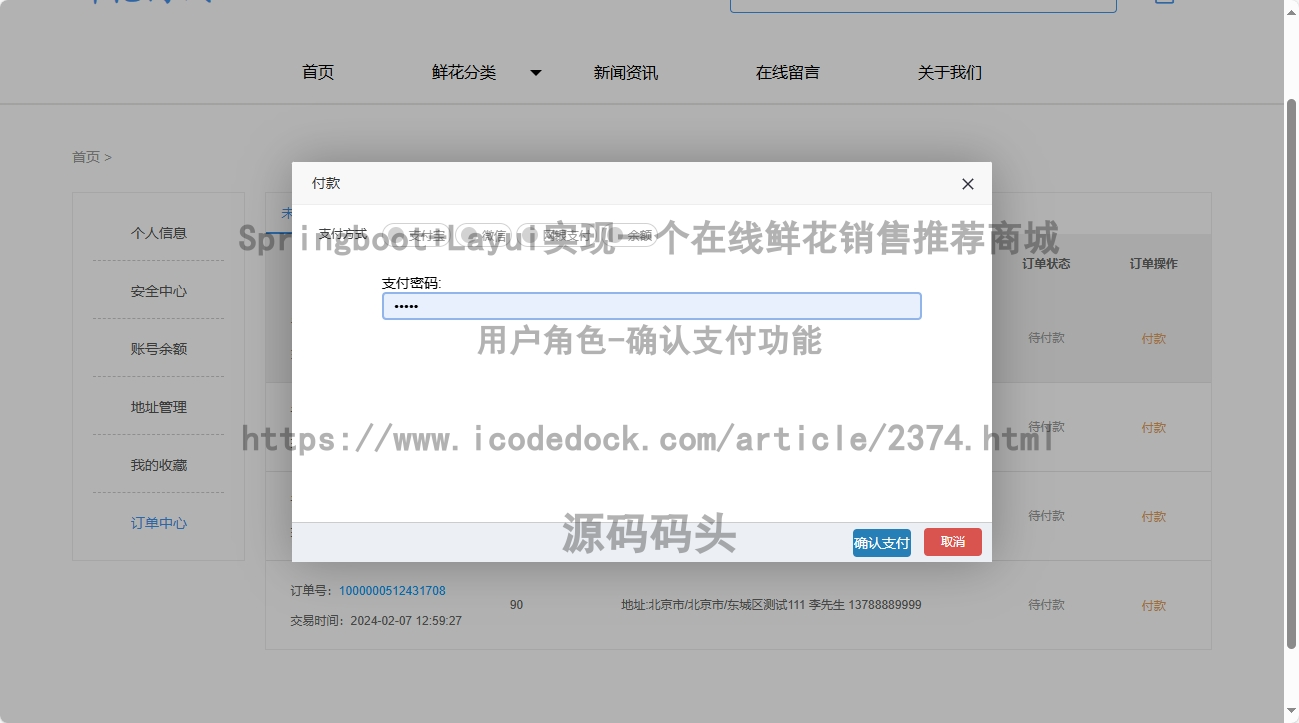Open 安全中心 in the sidebar

[159, 291]
